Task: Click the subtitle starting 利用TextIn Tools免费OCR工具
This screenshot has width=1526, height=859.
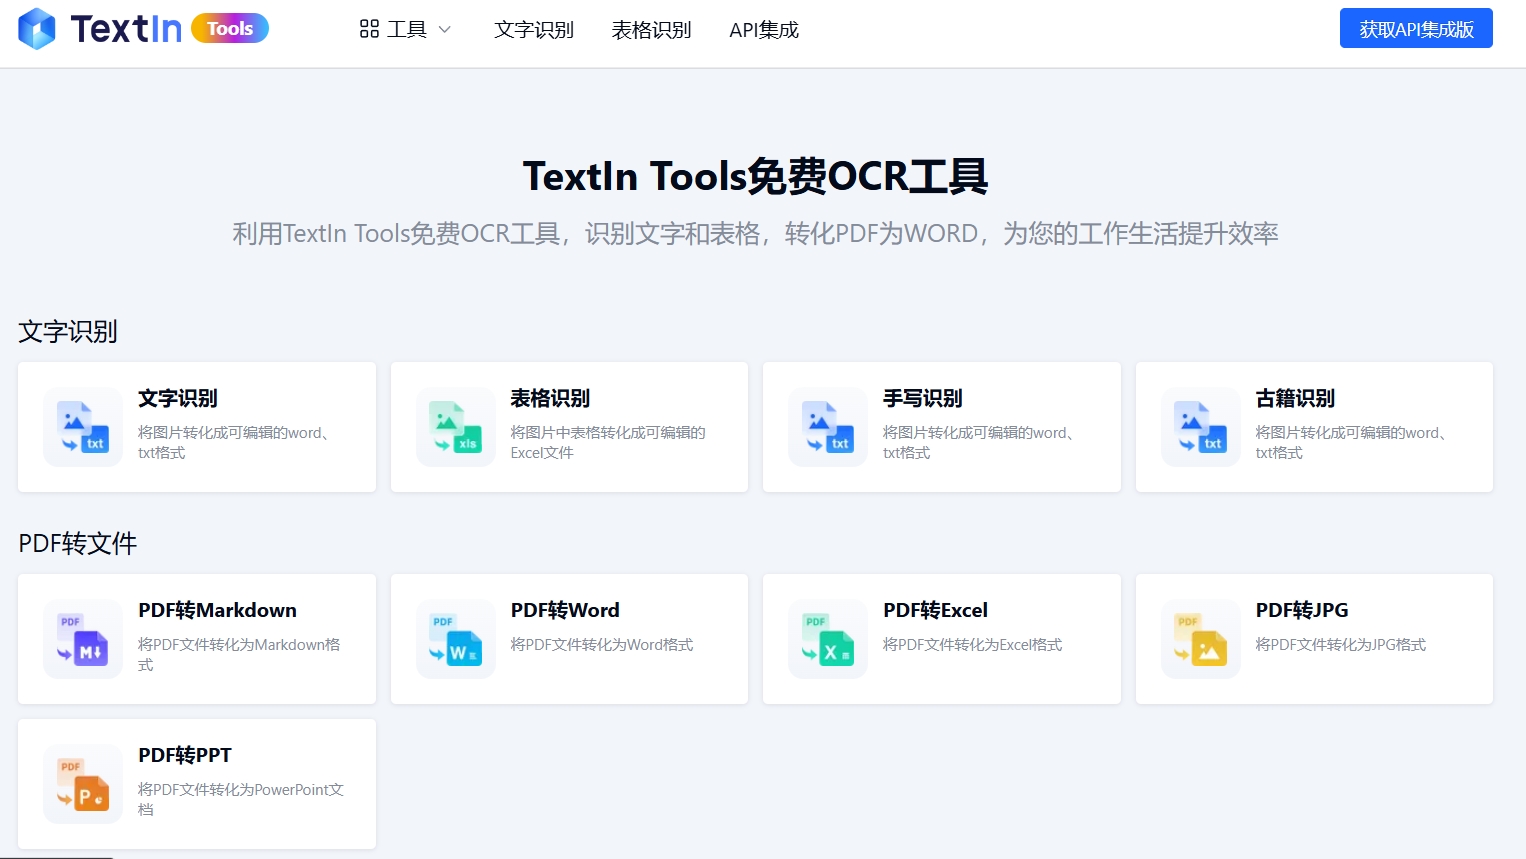Action: click(x=756, y=233)
